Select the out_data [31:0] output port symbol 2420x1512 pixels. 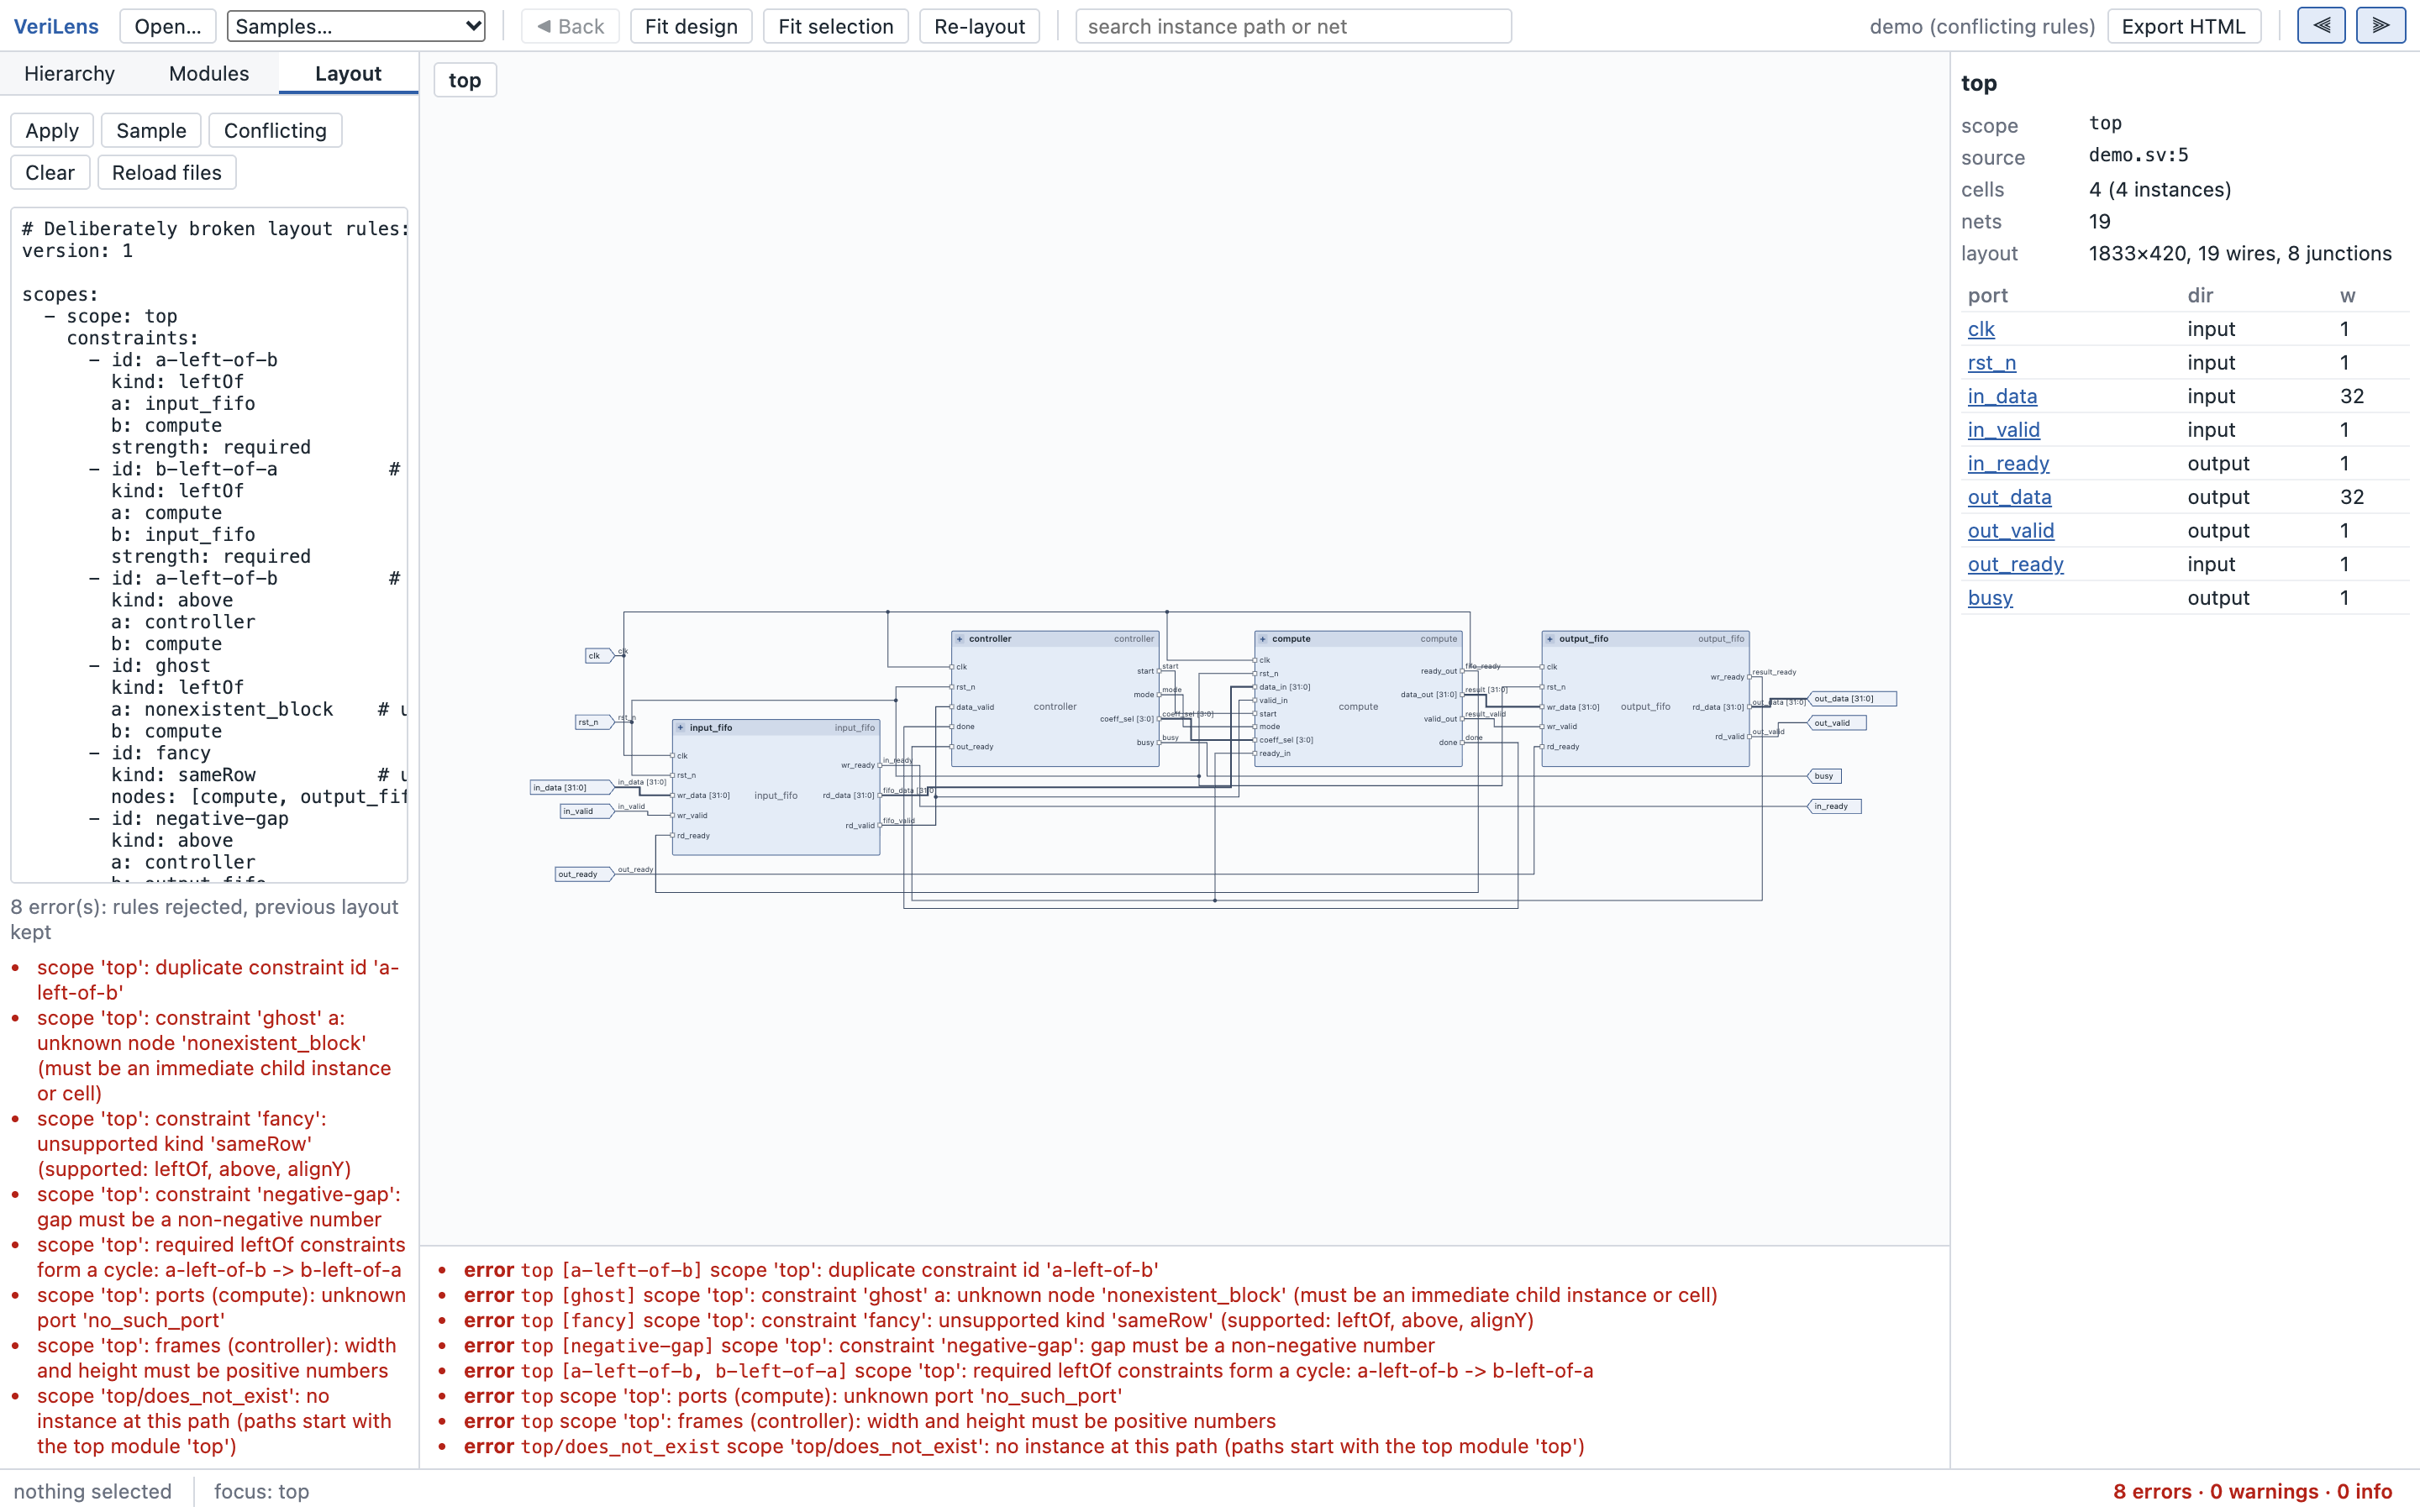(1851, 699)
